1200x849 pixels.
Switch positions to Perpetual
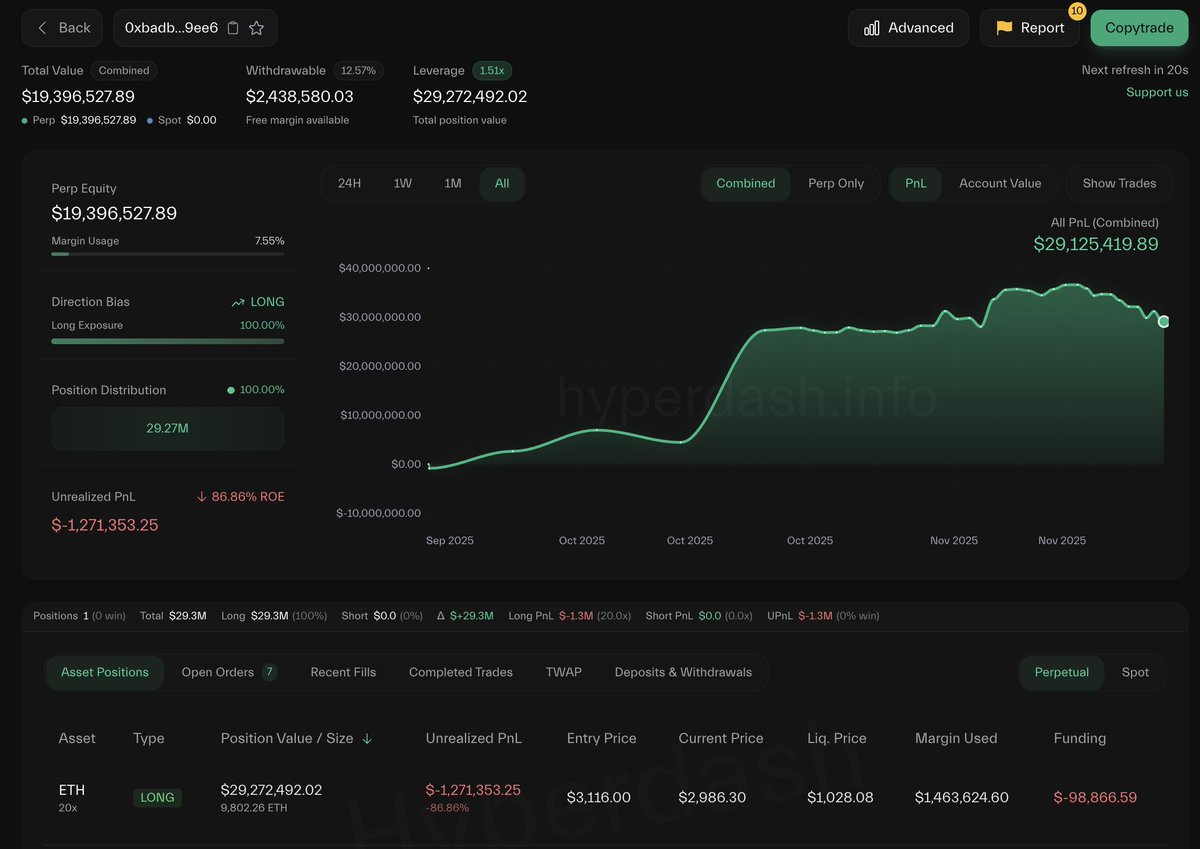coord(1062,672)
